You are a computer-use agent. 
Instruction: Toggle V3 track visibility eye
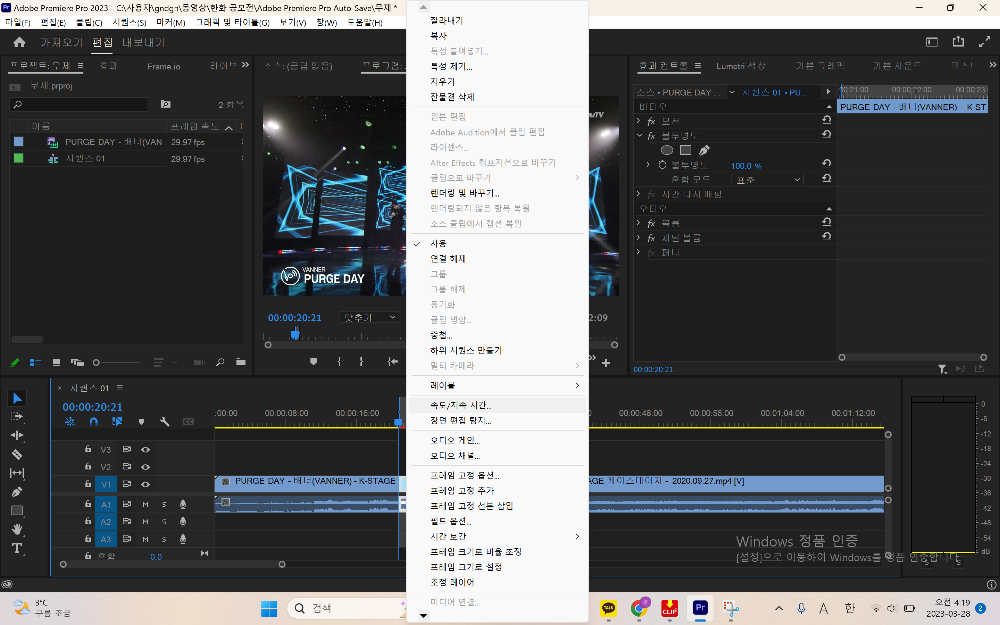pyautogui.click(x=145, y=450)
